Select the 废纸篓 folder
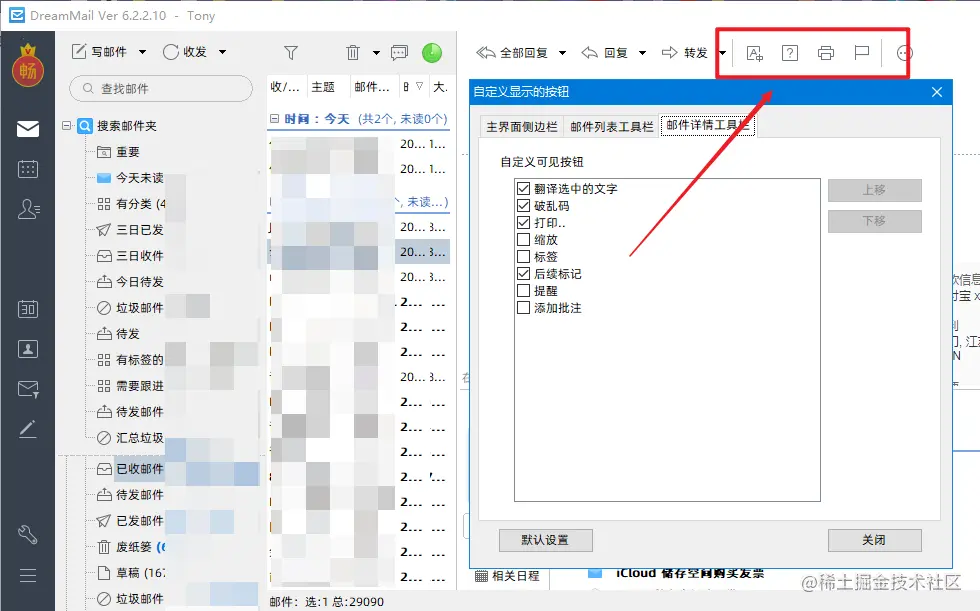This screenshot has height=611, width=980. click(131, 547)
